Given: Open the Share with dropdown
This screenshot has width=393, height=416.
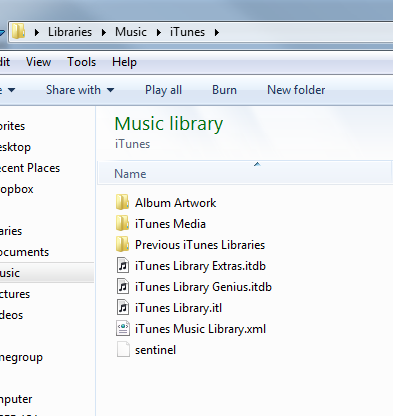Looking at the screenshot, I should point(80,90).
